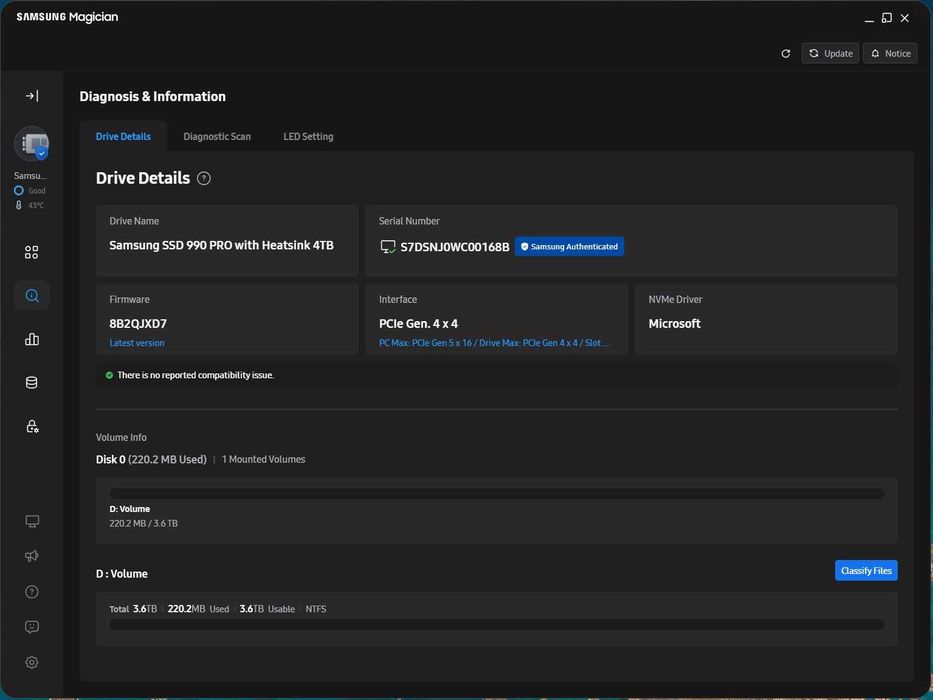Image resolution: width=933 pixels, height=700 pixels.
Task: Open Diagnosis & Information magnifier icon
Action: pos(32,296)
